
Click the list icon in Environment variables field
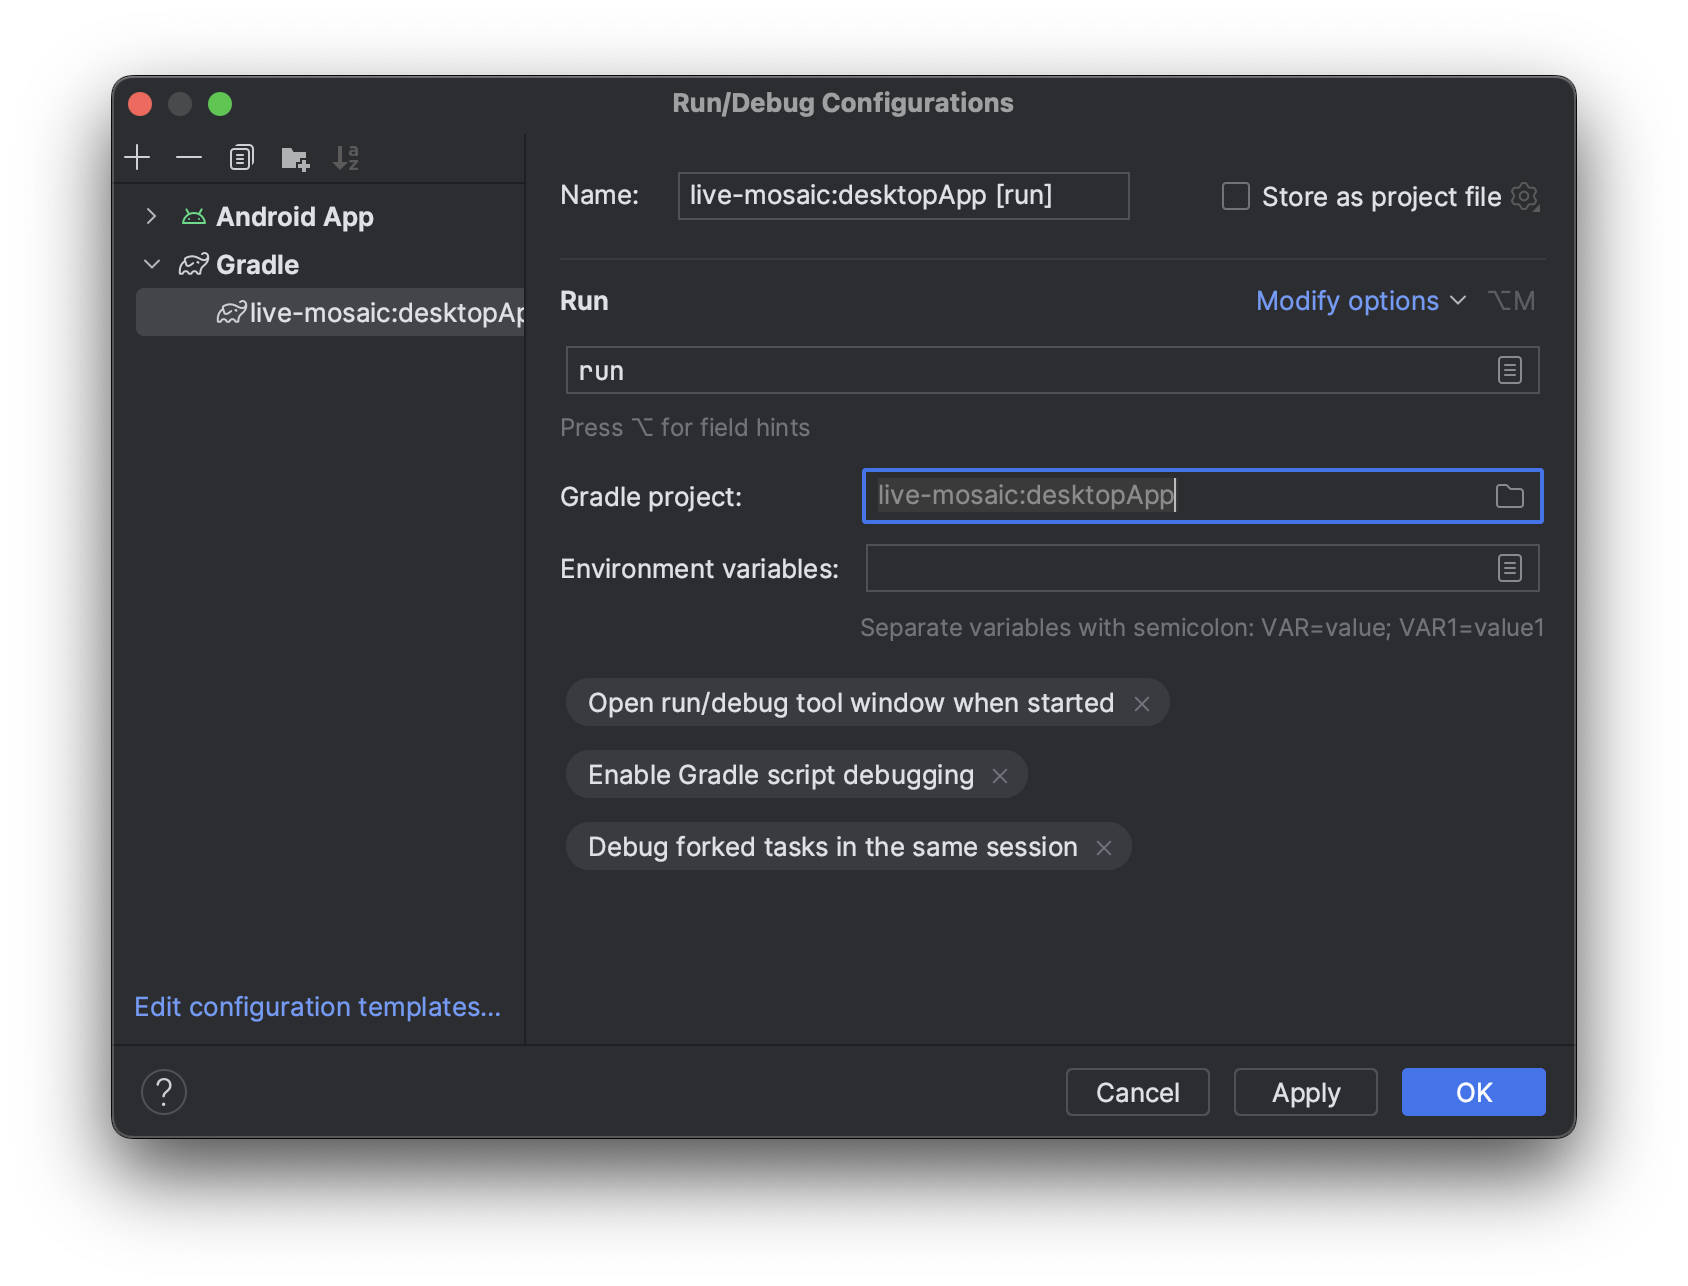click(x=1509, y=568)
